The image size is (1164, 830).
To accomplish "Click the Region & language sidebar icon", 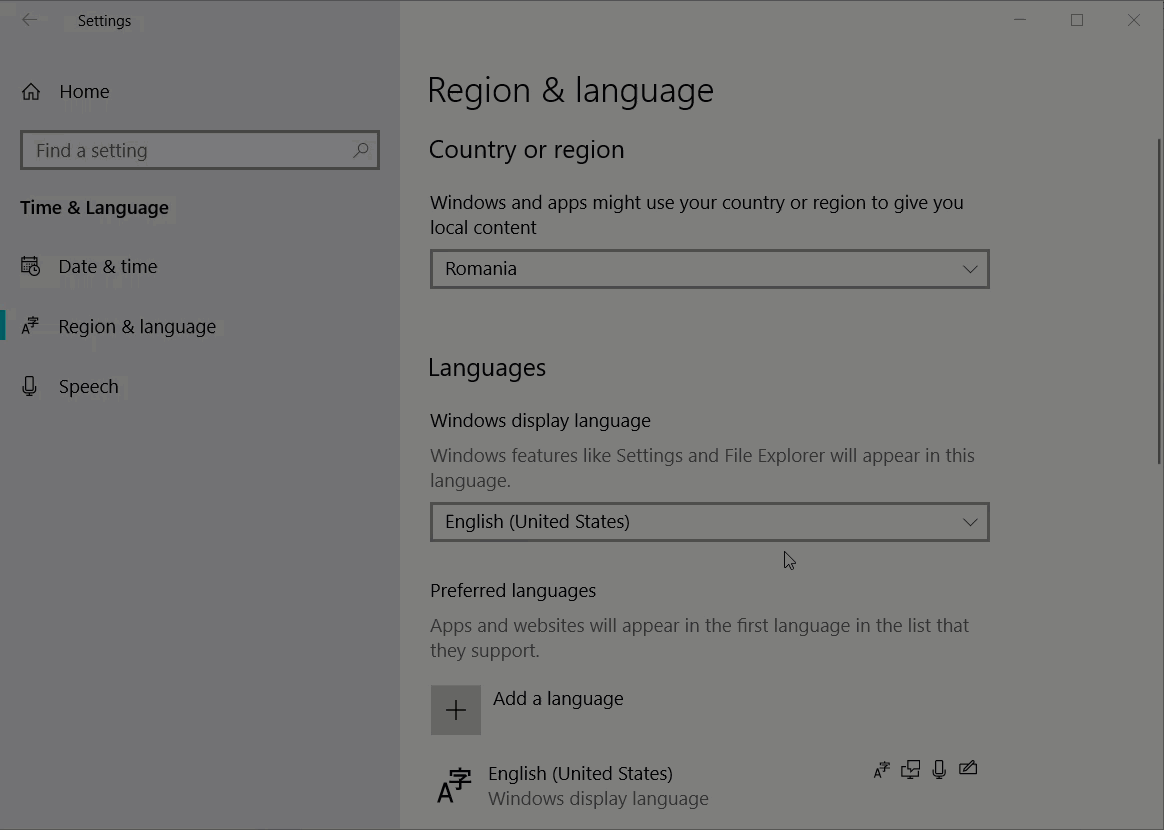I will tap(30, 326).
